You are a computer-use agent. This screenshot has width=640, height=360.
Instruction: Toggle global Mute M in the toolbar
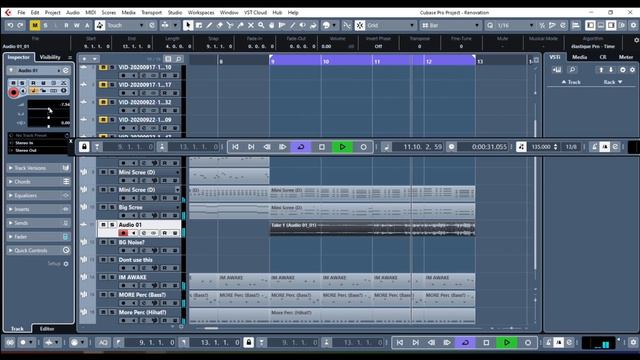(35, 25)
